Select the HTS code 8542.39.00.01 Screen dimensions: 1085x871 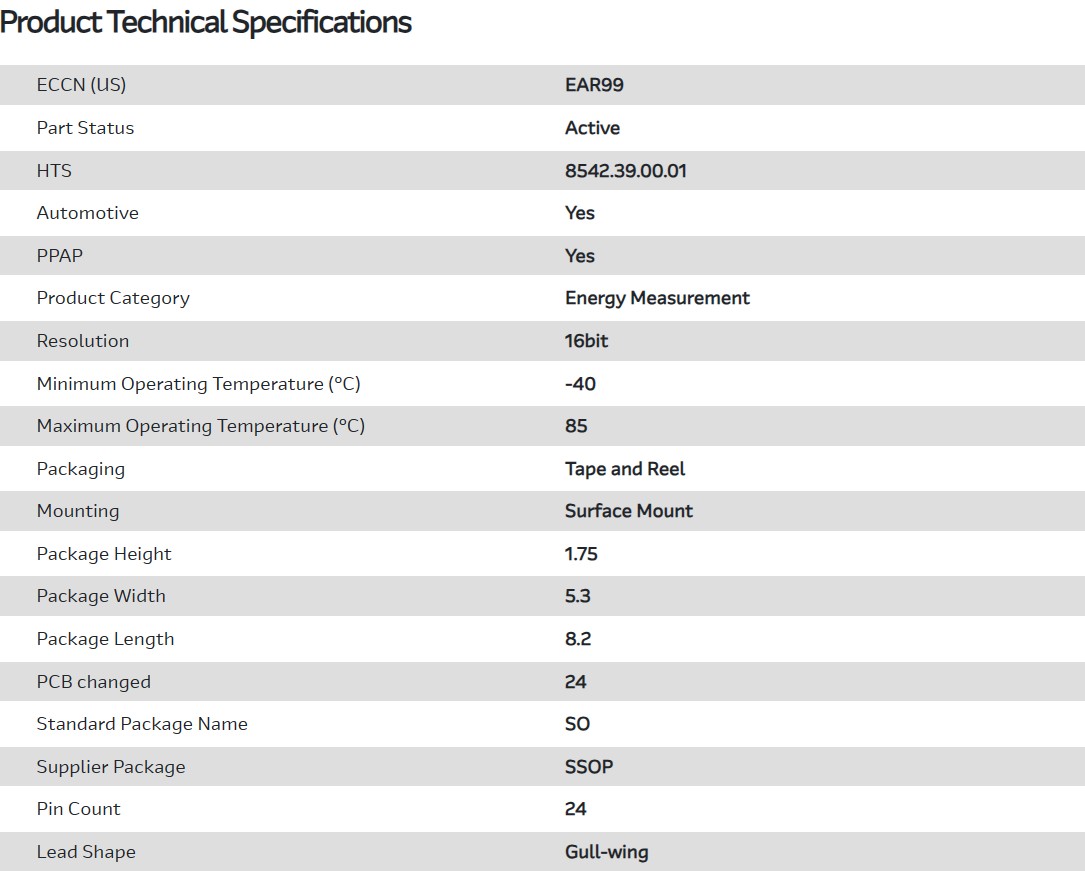625,171
